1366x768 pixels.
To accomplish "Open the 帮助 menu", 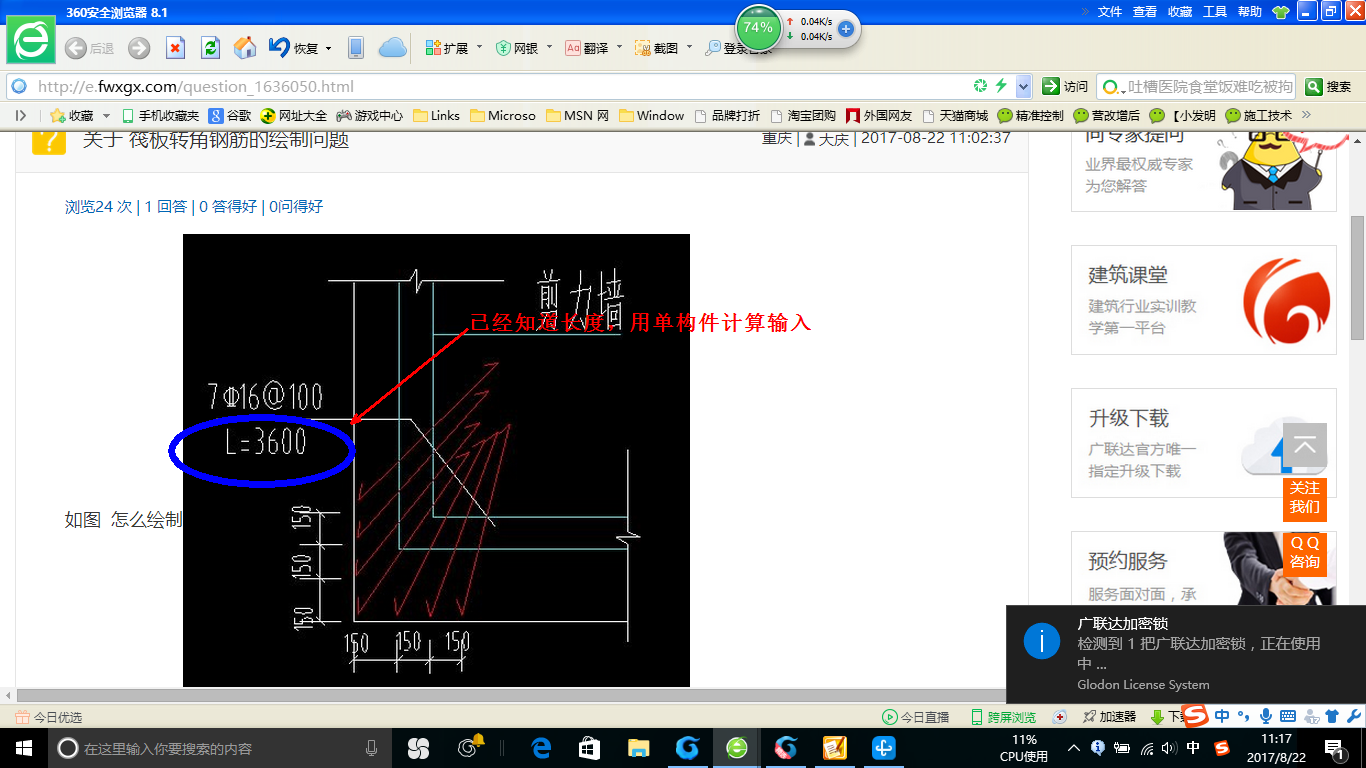I will [1250, 12].
